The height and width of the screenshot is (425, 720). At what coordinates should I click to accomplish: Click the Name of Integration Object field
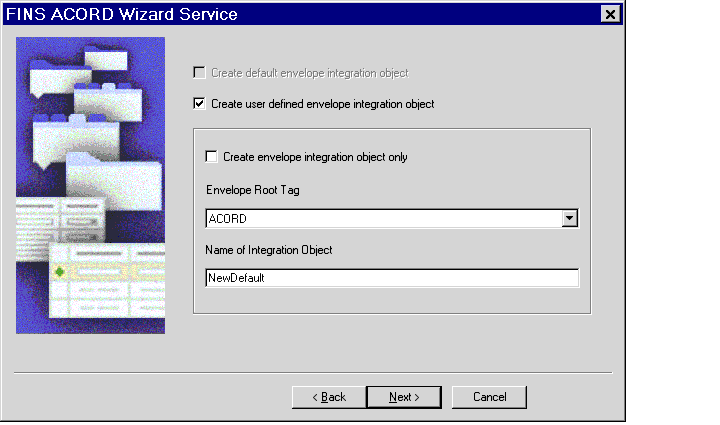392,278
